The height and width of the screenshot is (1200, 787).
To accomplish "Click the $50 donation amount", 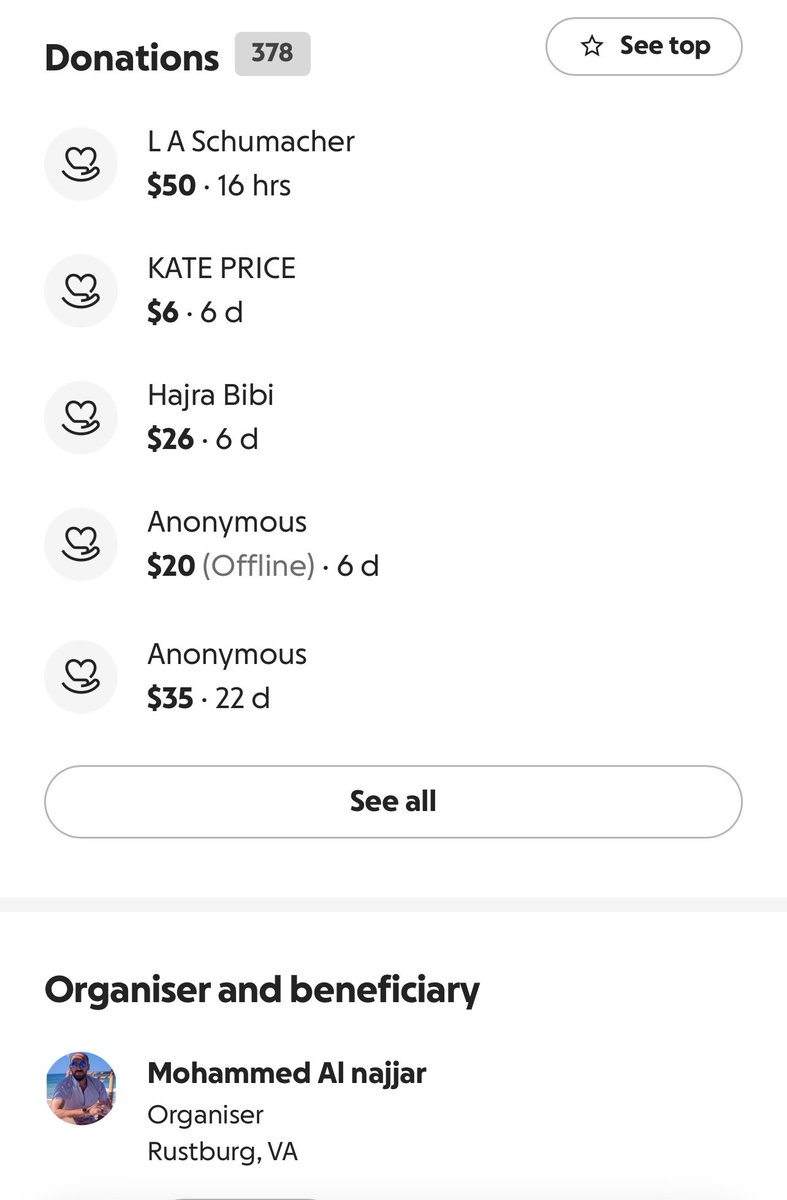I will 171,186.
